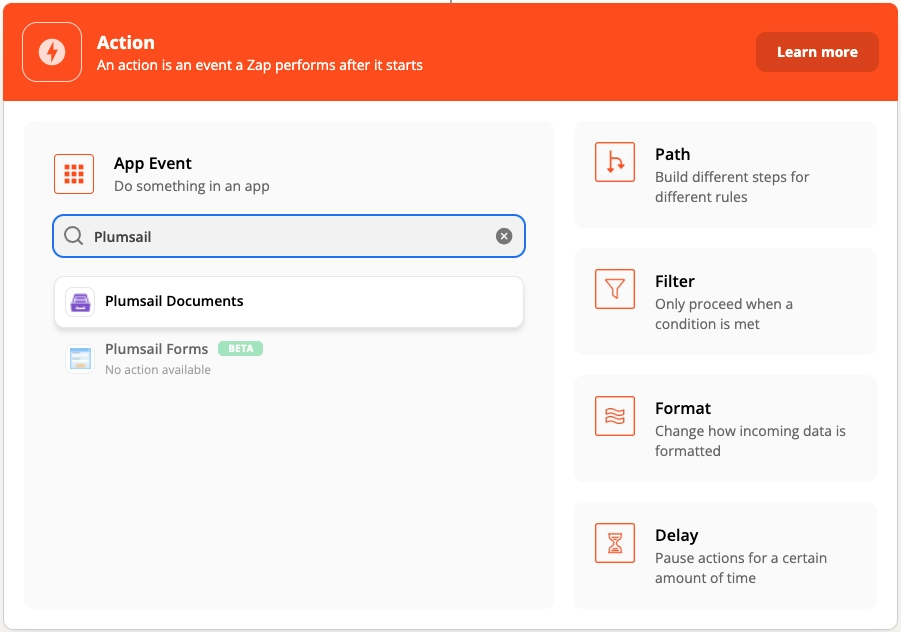Focus the Plumsail search field
Image resolution: width=901 pixels, height=632 pixels.
pyautogui.click(x=289, y=236)
